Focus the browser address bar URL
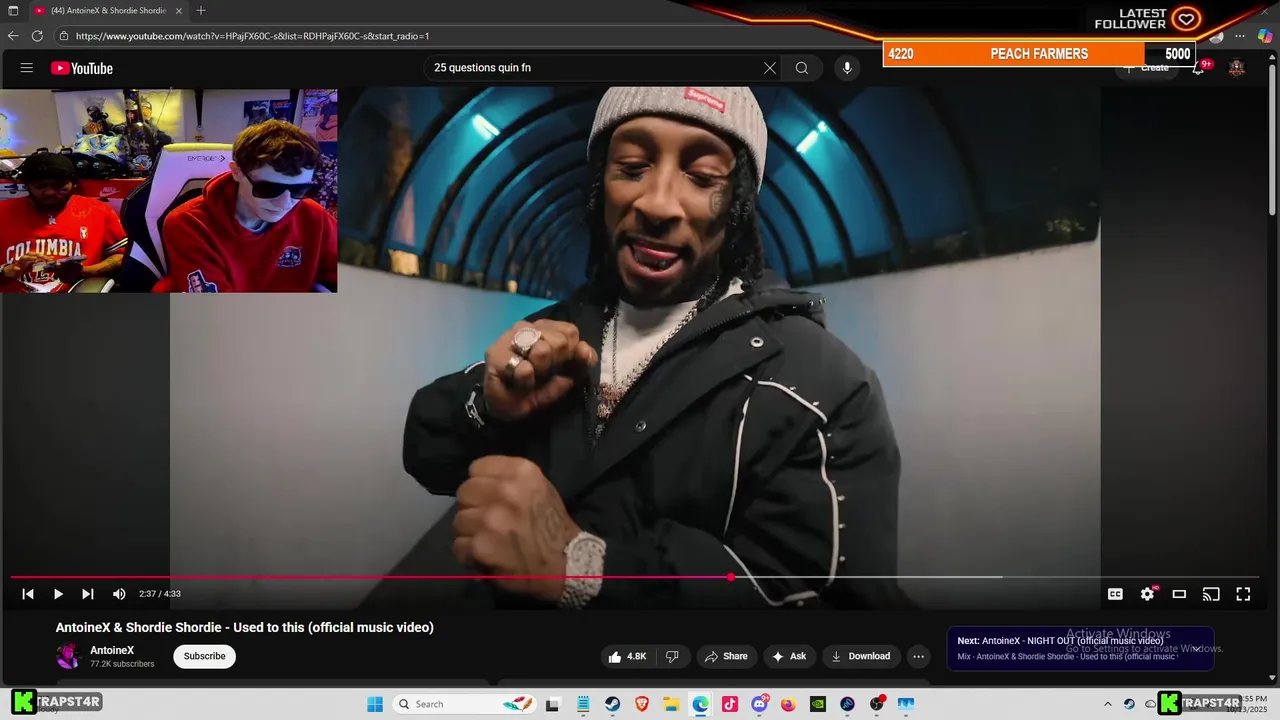Image resolution: width=1280 pixels, height=720 pixels. (x=252, y=36)
